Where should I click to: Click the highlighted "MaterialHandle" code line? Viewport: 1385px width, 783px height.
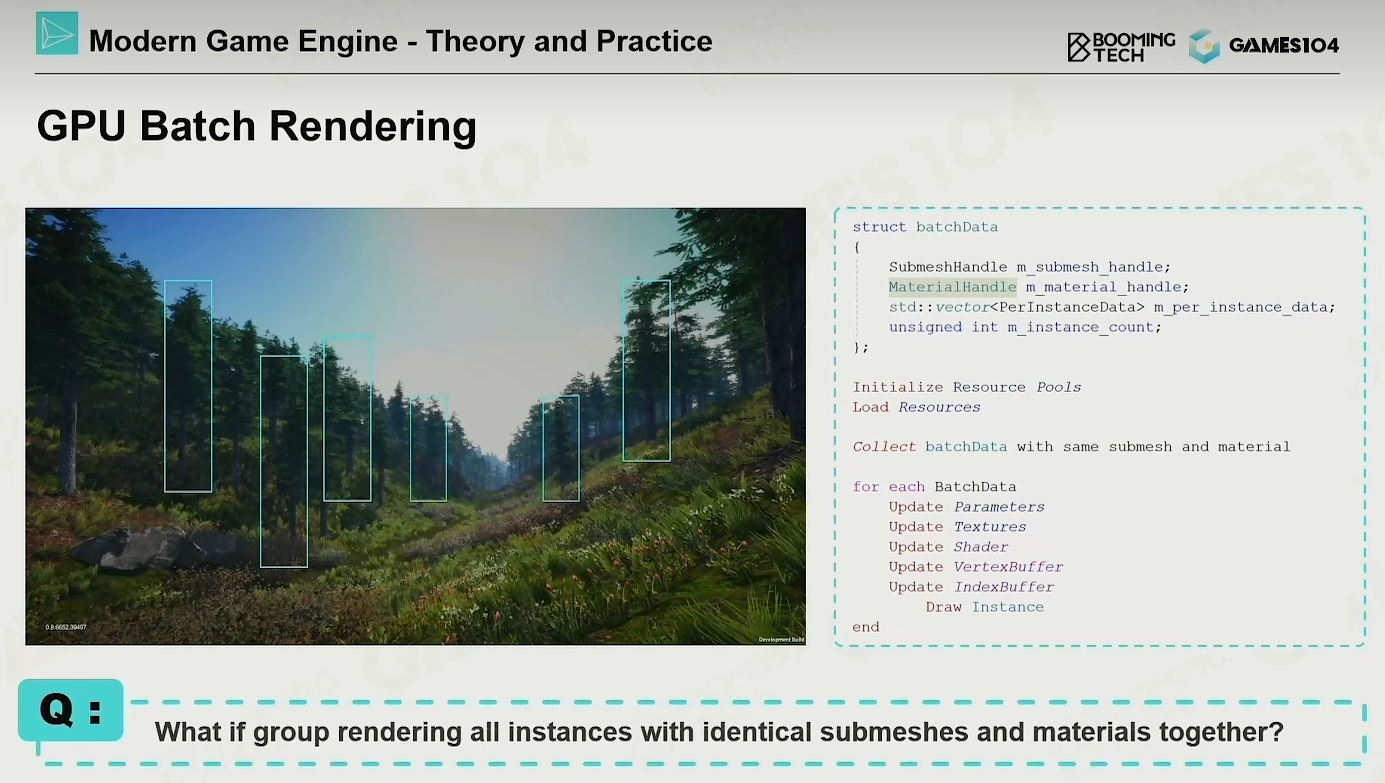(1039, 287)
